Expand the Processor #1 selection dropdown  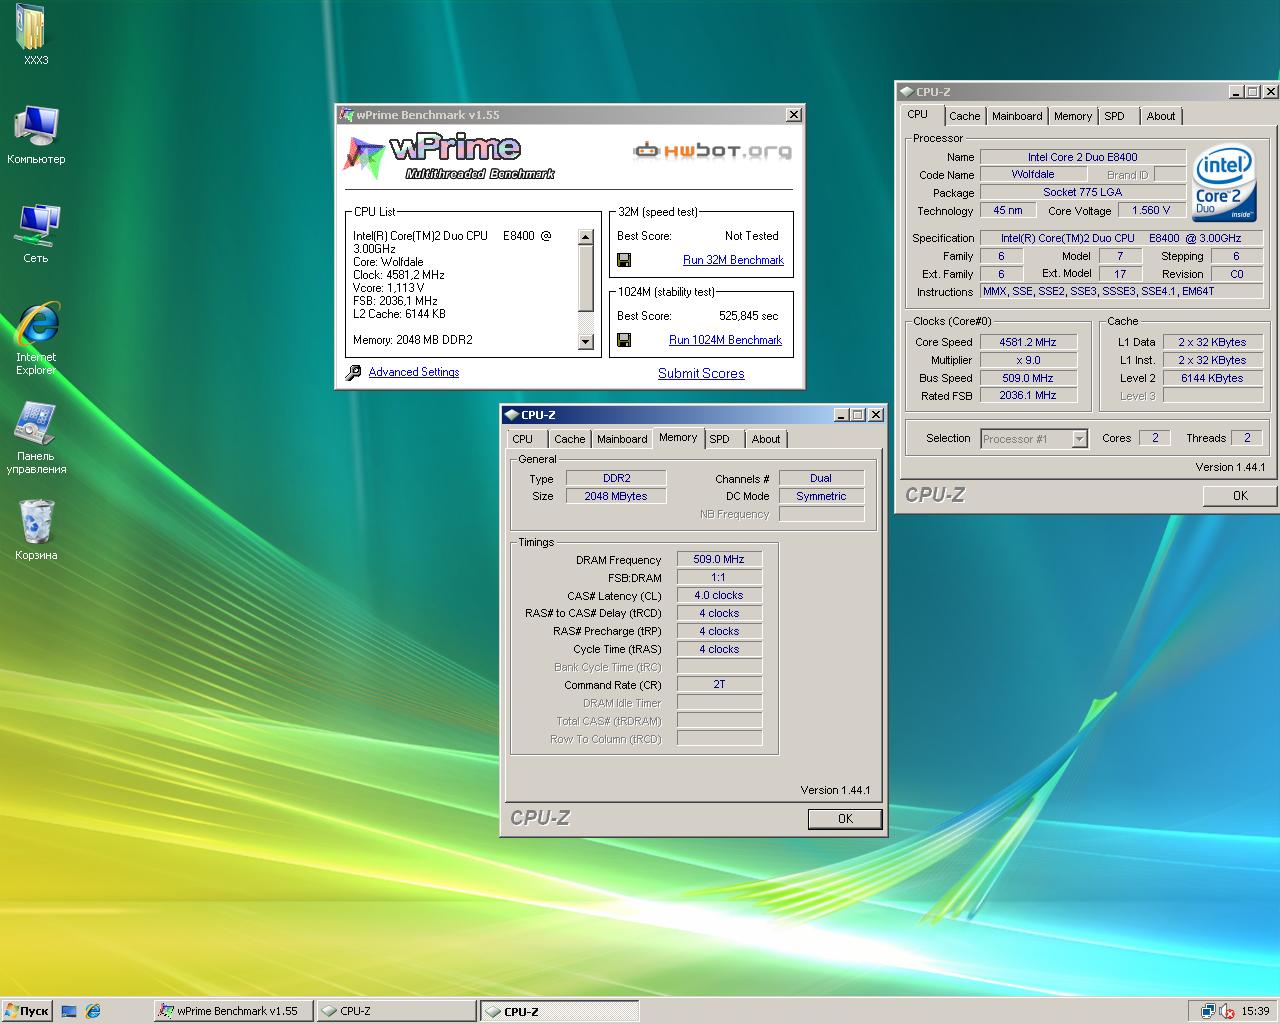click(1079, 438)
